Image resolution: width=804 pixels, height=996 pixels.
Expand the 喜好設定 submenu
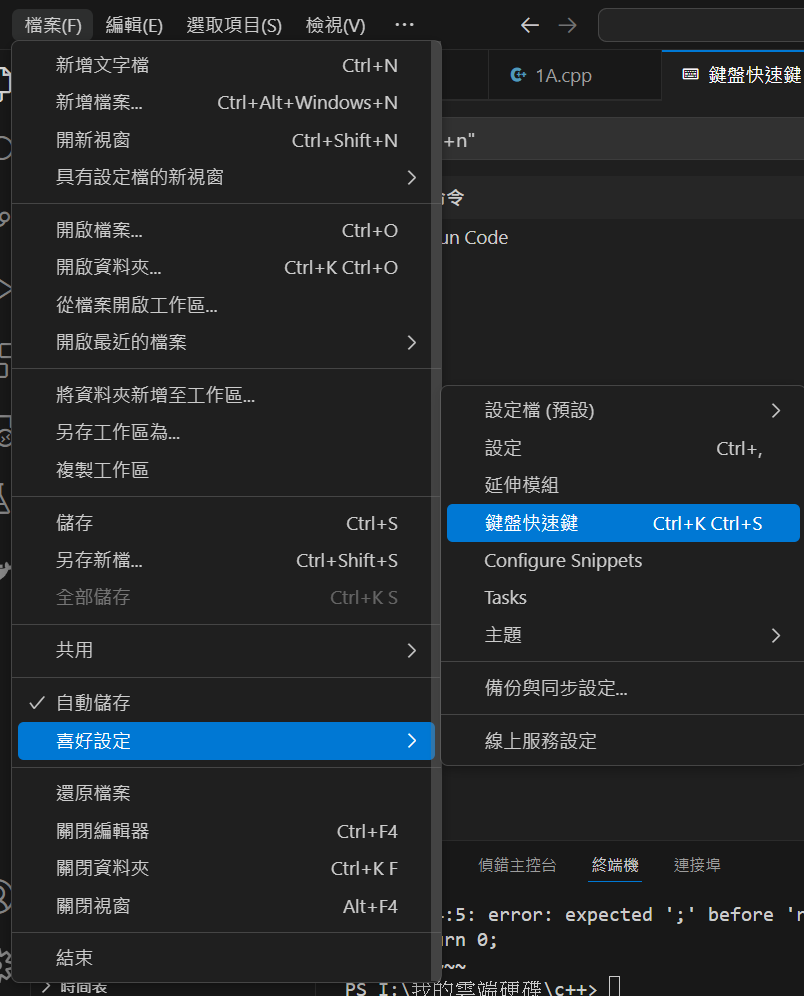tap(226, 741)
